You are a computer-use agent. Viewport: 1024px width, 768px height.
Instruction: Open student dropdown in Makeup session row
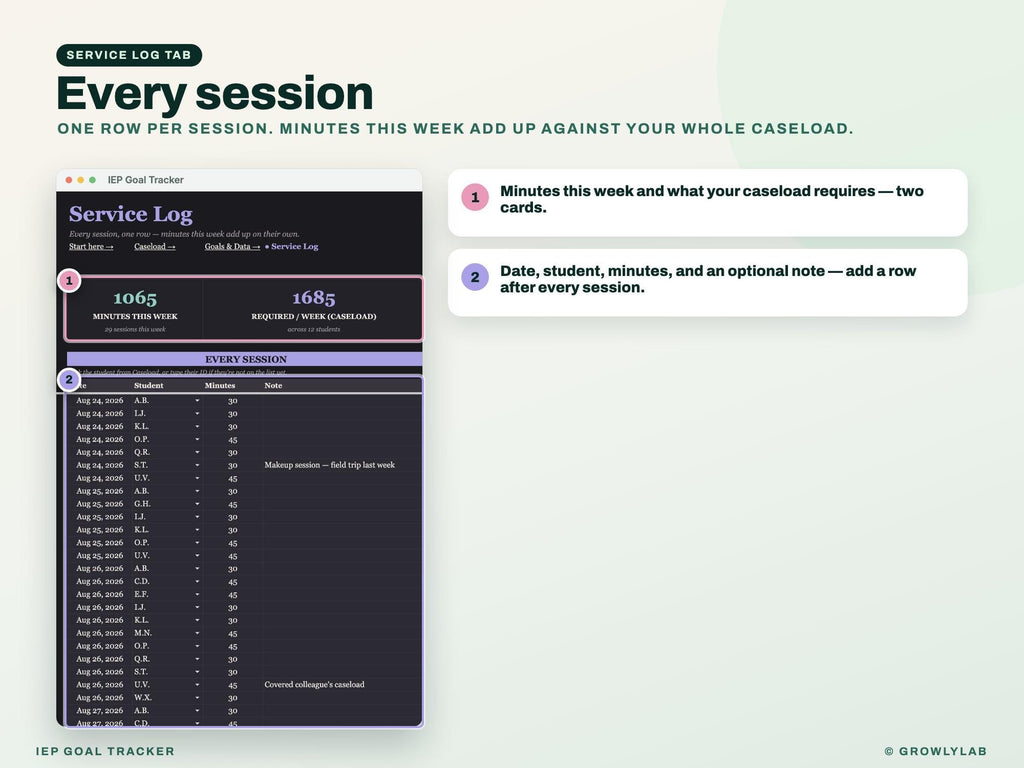pyautogui.click(x=197, y=465)
